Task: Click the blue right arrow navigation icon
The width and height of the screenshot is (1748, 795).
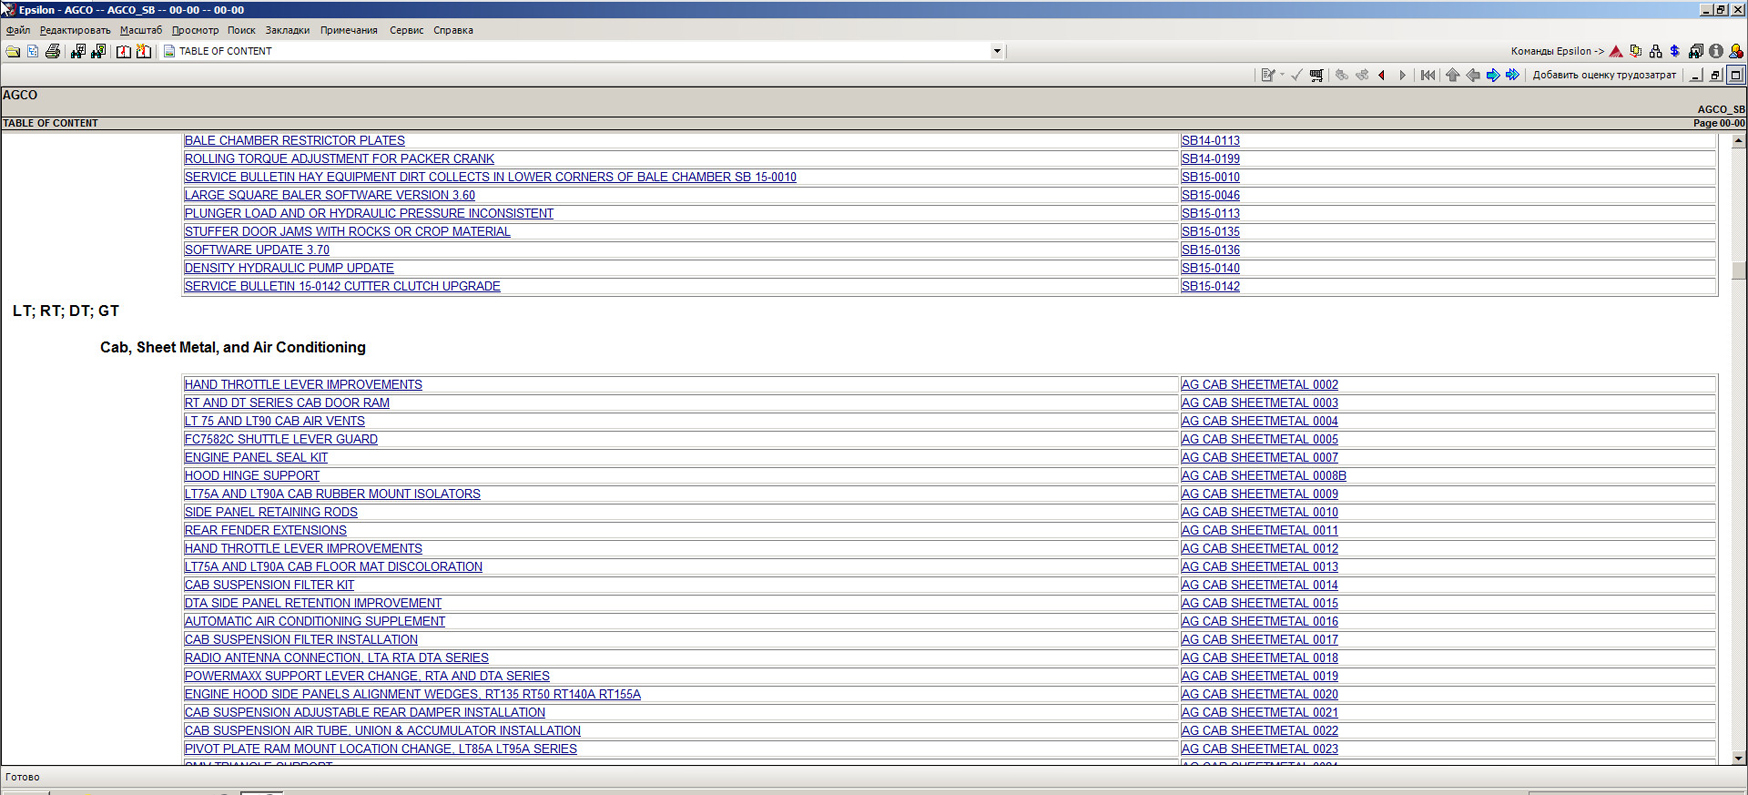Action: 1493,75
